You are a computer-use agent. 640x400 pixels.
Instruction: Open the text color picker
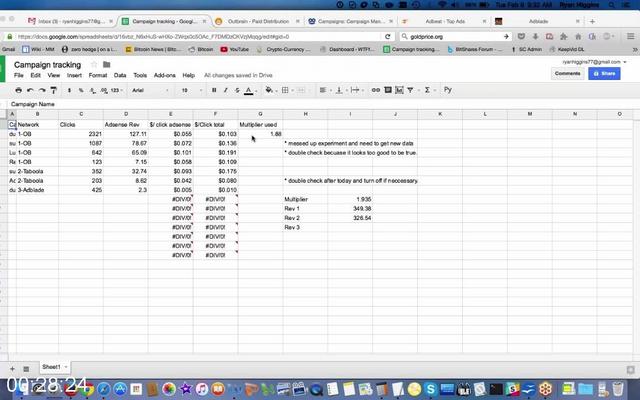coord(250,90)
